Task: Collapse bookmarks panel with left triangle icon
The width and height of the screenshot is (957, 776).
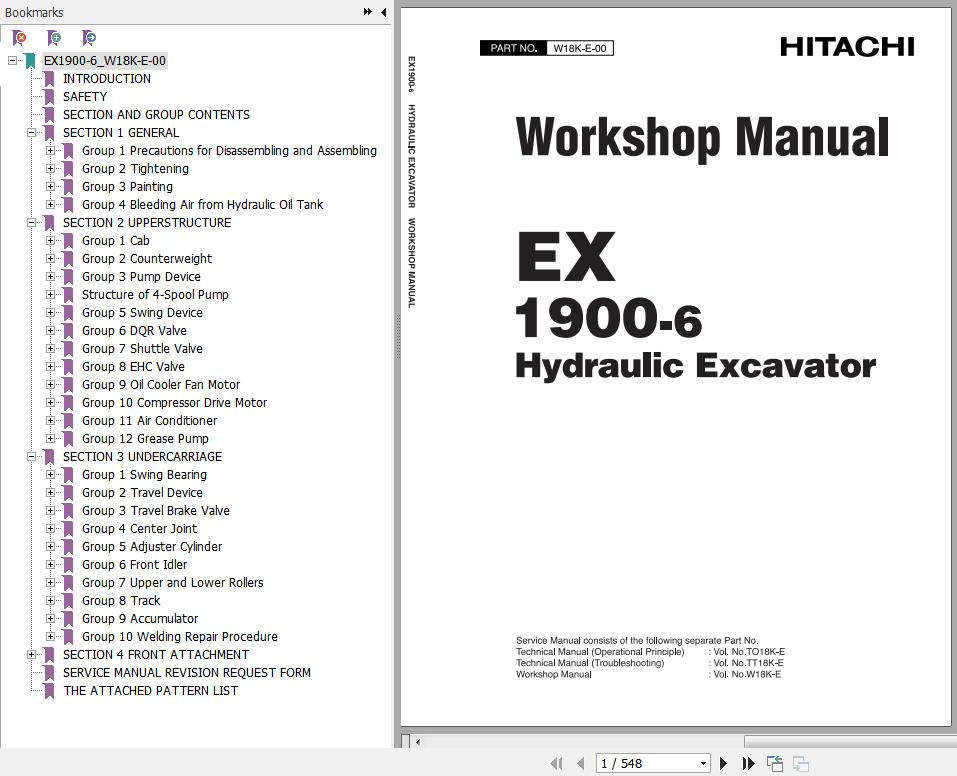Action: pos(383,12)
